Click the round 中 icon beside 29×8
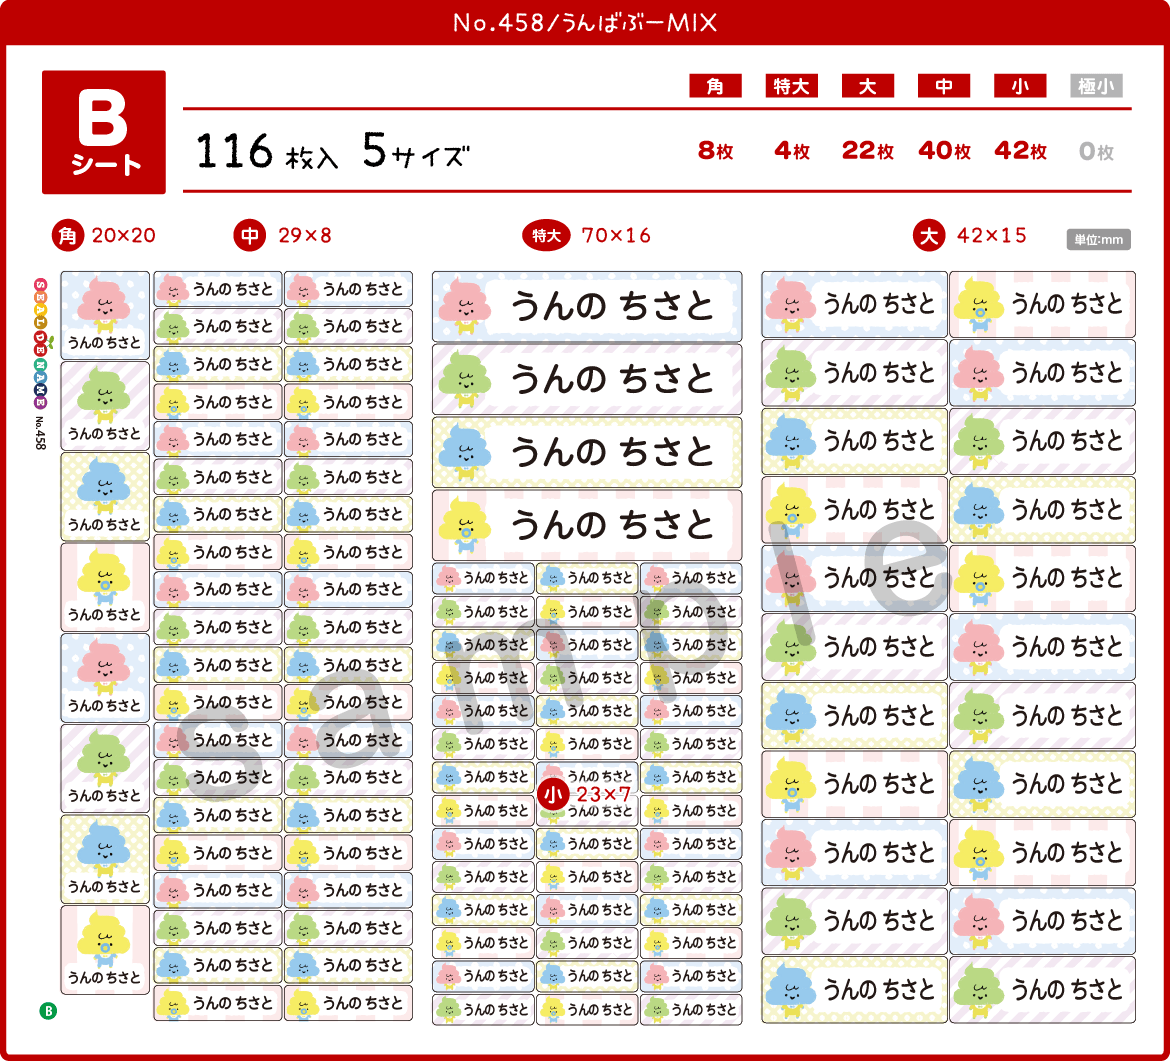The height and width of the screenshot is (1061, 1170). pyautogui.click(x=249, y=236)
